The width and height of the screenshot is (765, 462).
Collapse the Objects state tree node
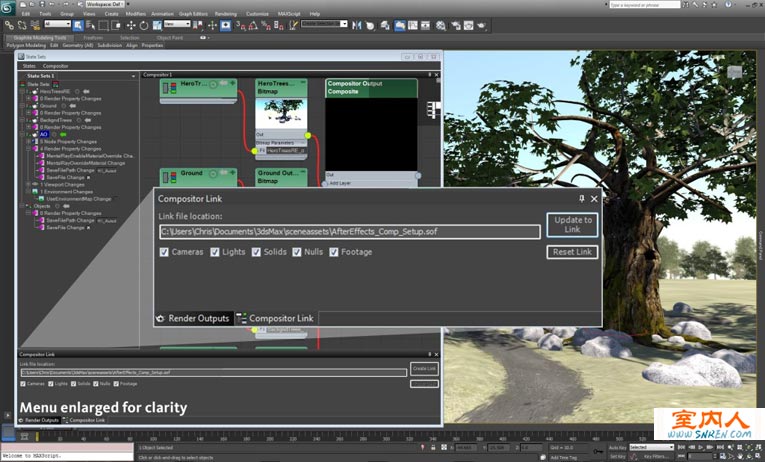click(23, 206)
